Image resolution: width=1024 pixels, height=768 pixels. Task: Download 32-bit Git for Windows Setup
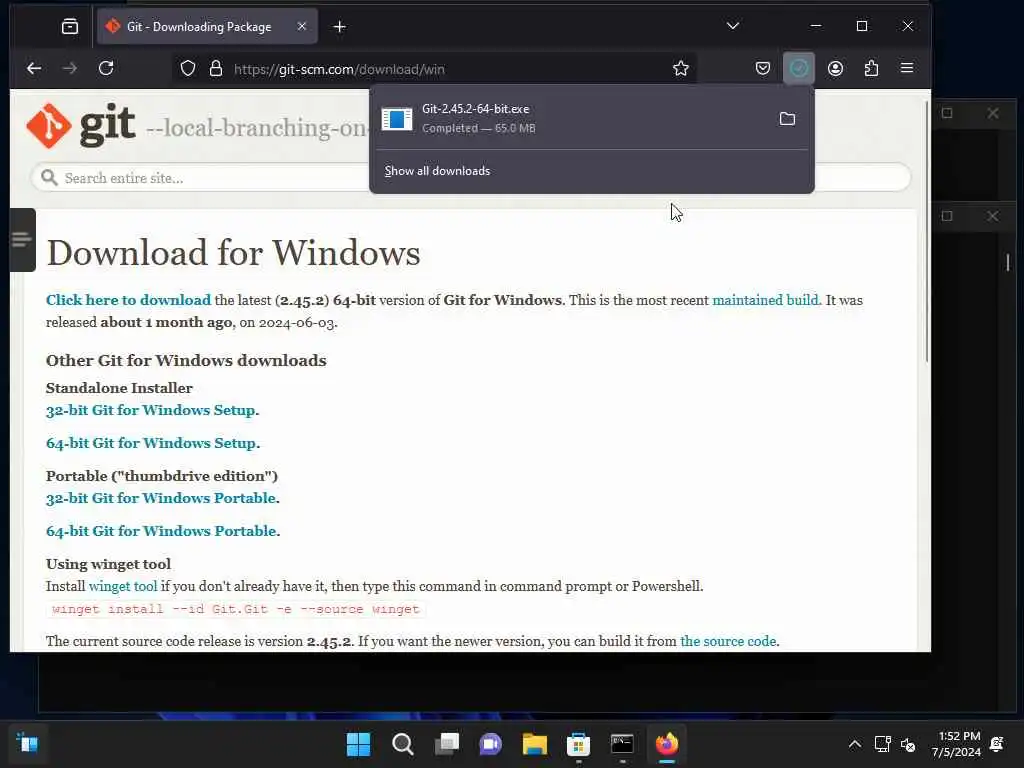coord(150,409)
